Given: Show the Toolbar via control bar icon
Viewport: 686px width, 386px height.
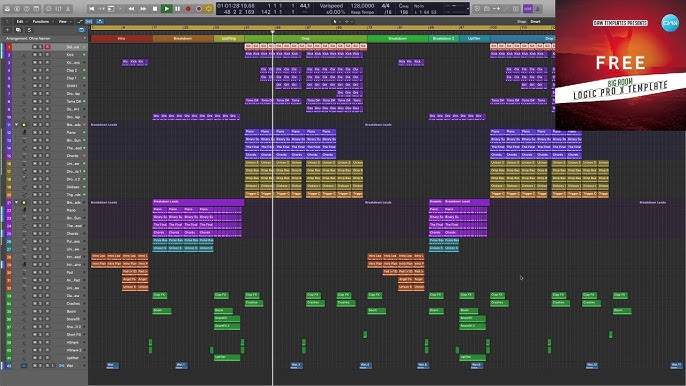Looking at the screenshot, I should point(37,8).
